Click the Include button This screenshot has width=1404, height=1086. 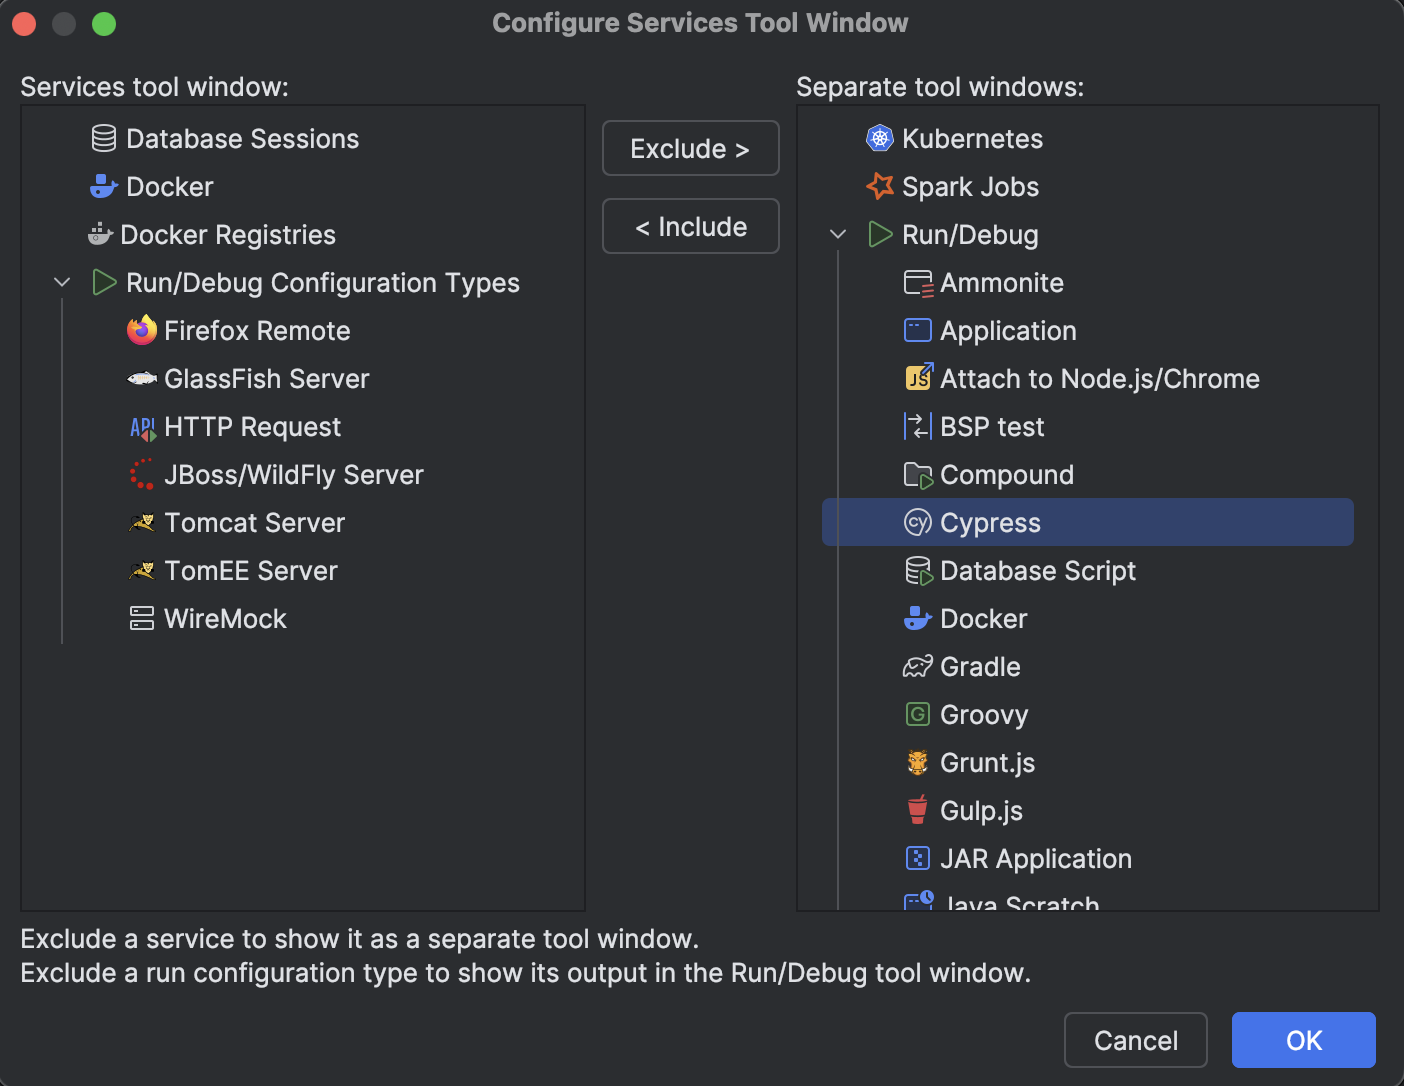click(x=690, y=226)
